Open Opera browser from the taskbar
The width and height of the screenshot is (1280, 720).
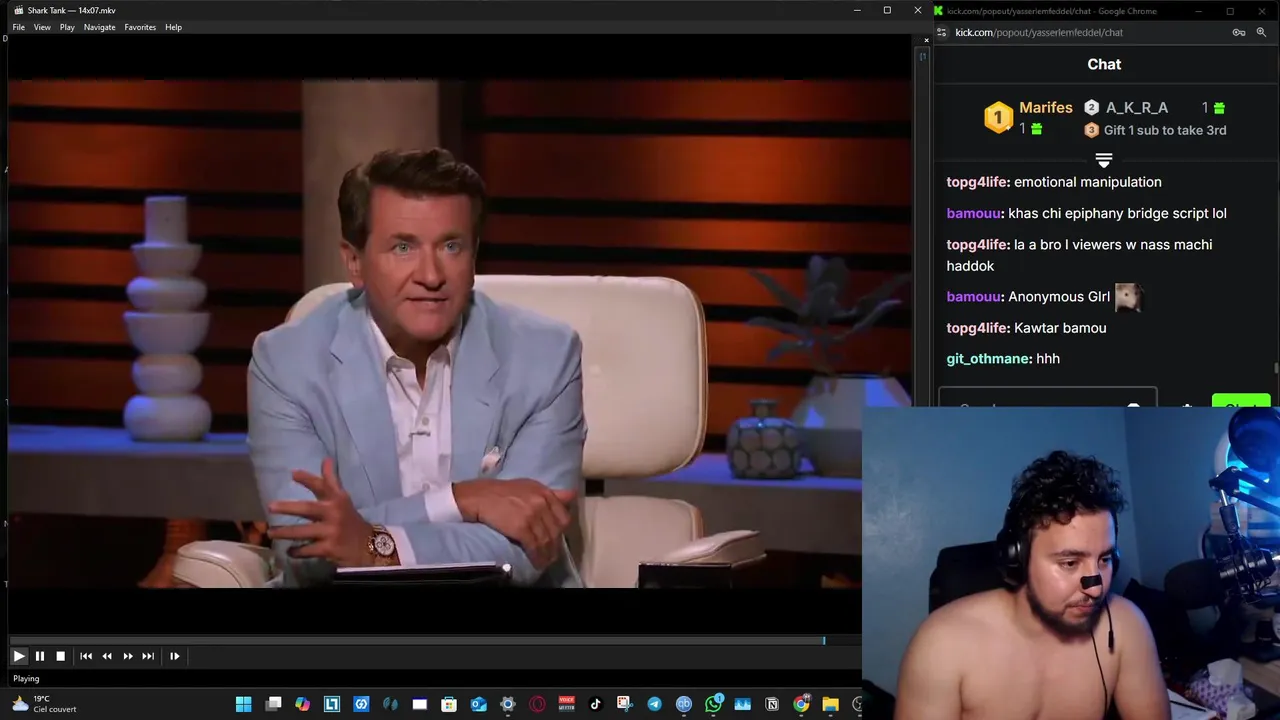[537, 704]
